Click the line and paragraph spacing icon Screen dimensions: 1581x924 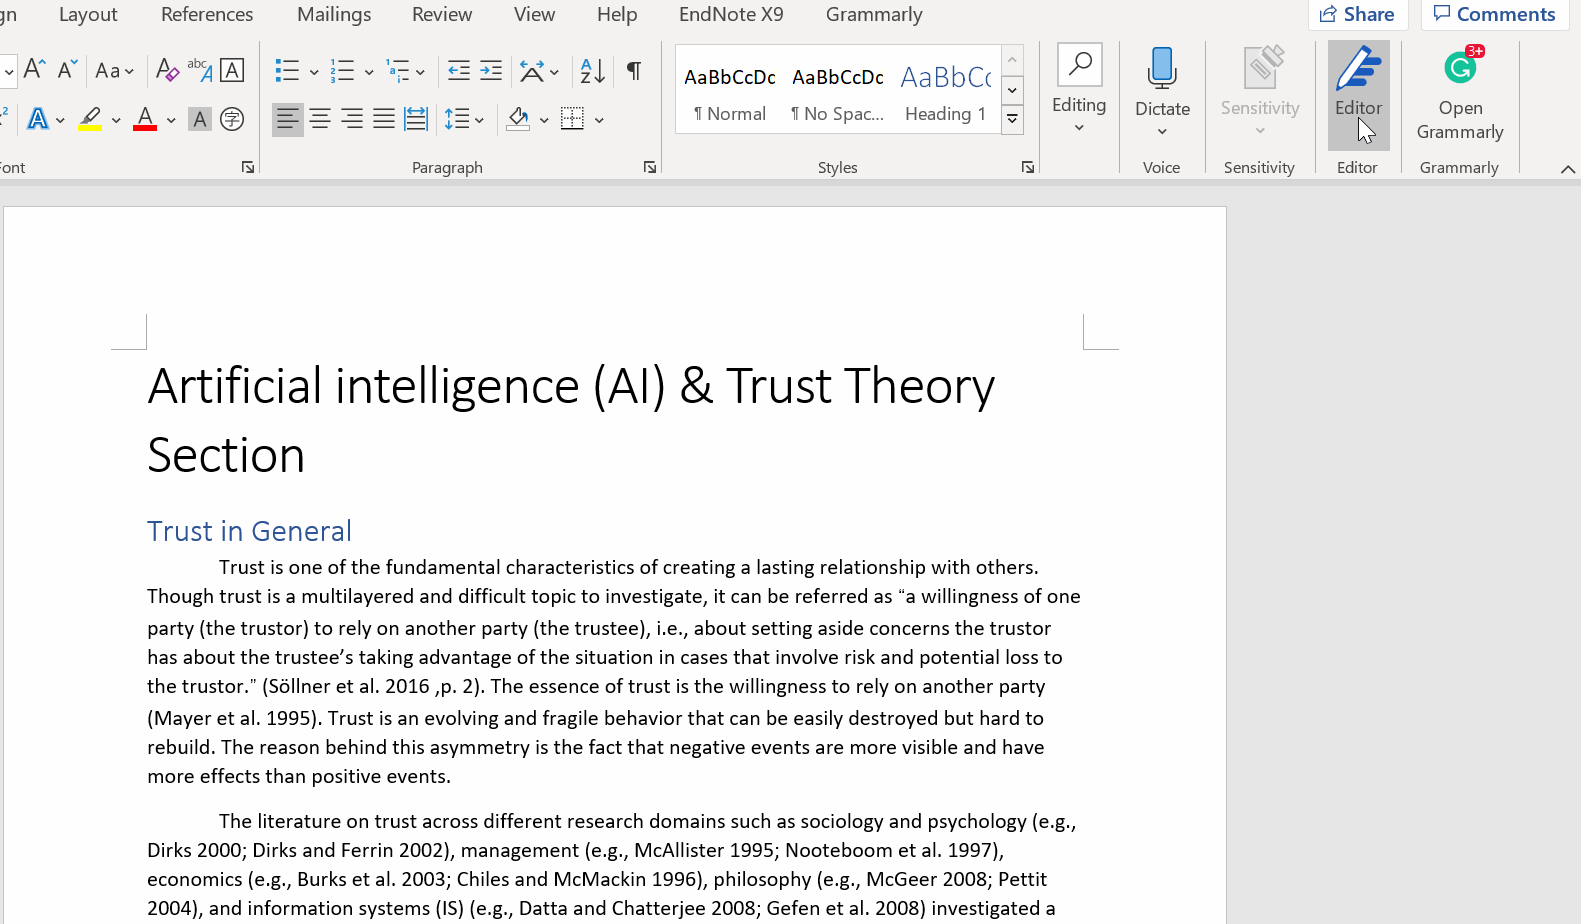click(457, 120)
